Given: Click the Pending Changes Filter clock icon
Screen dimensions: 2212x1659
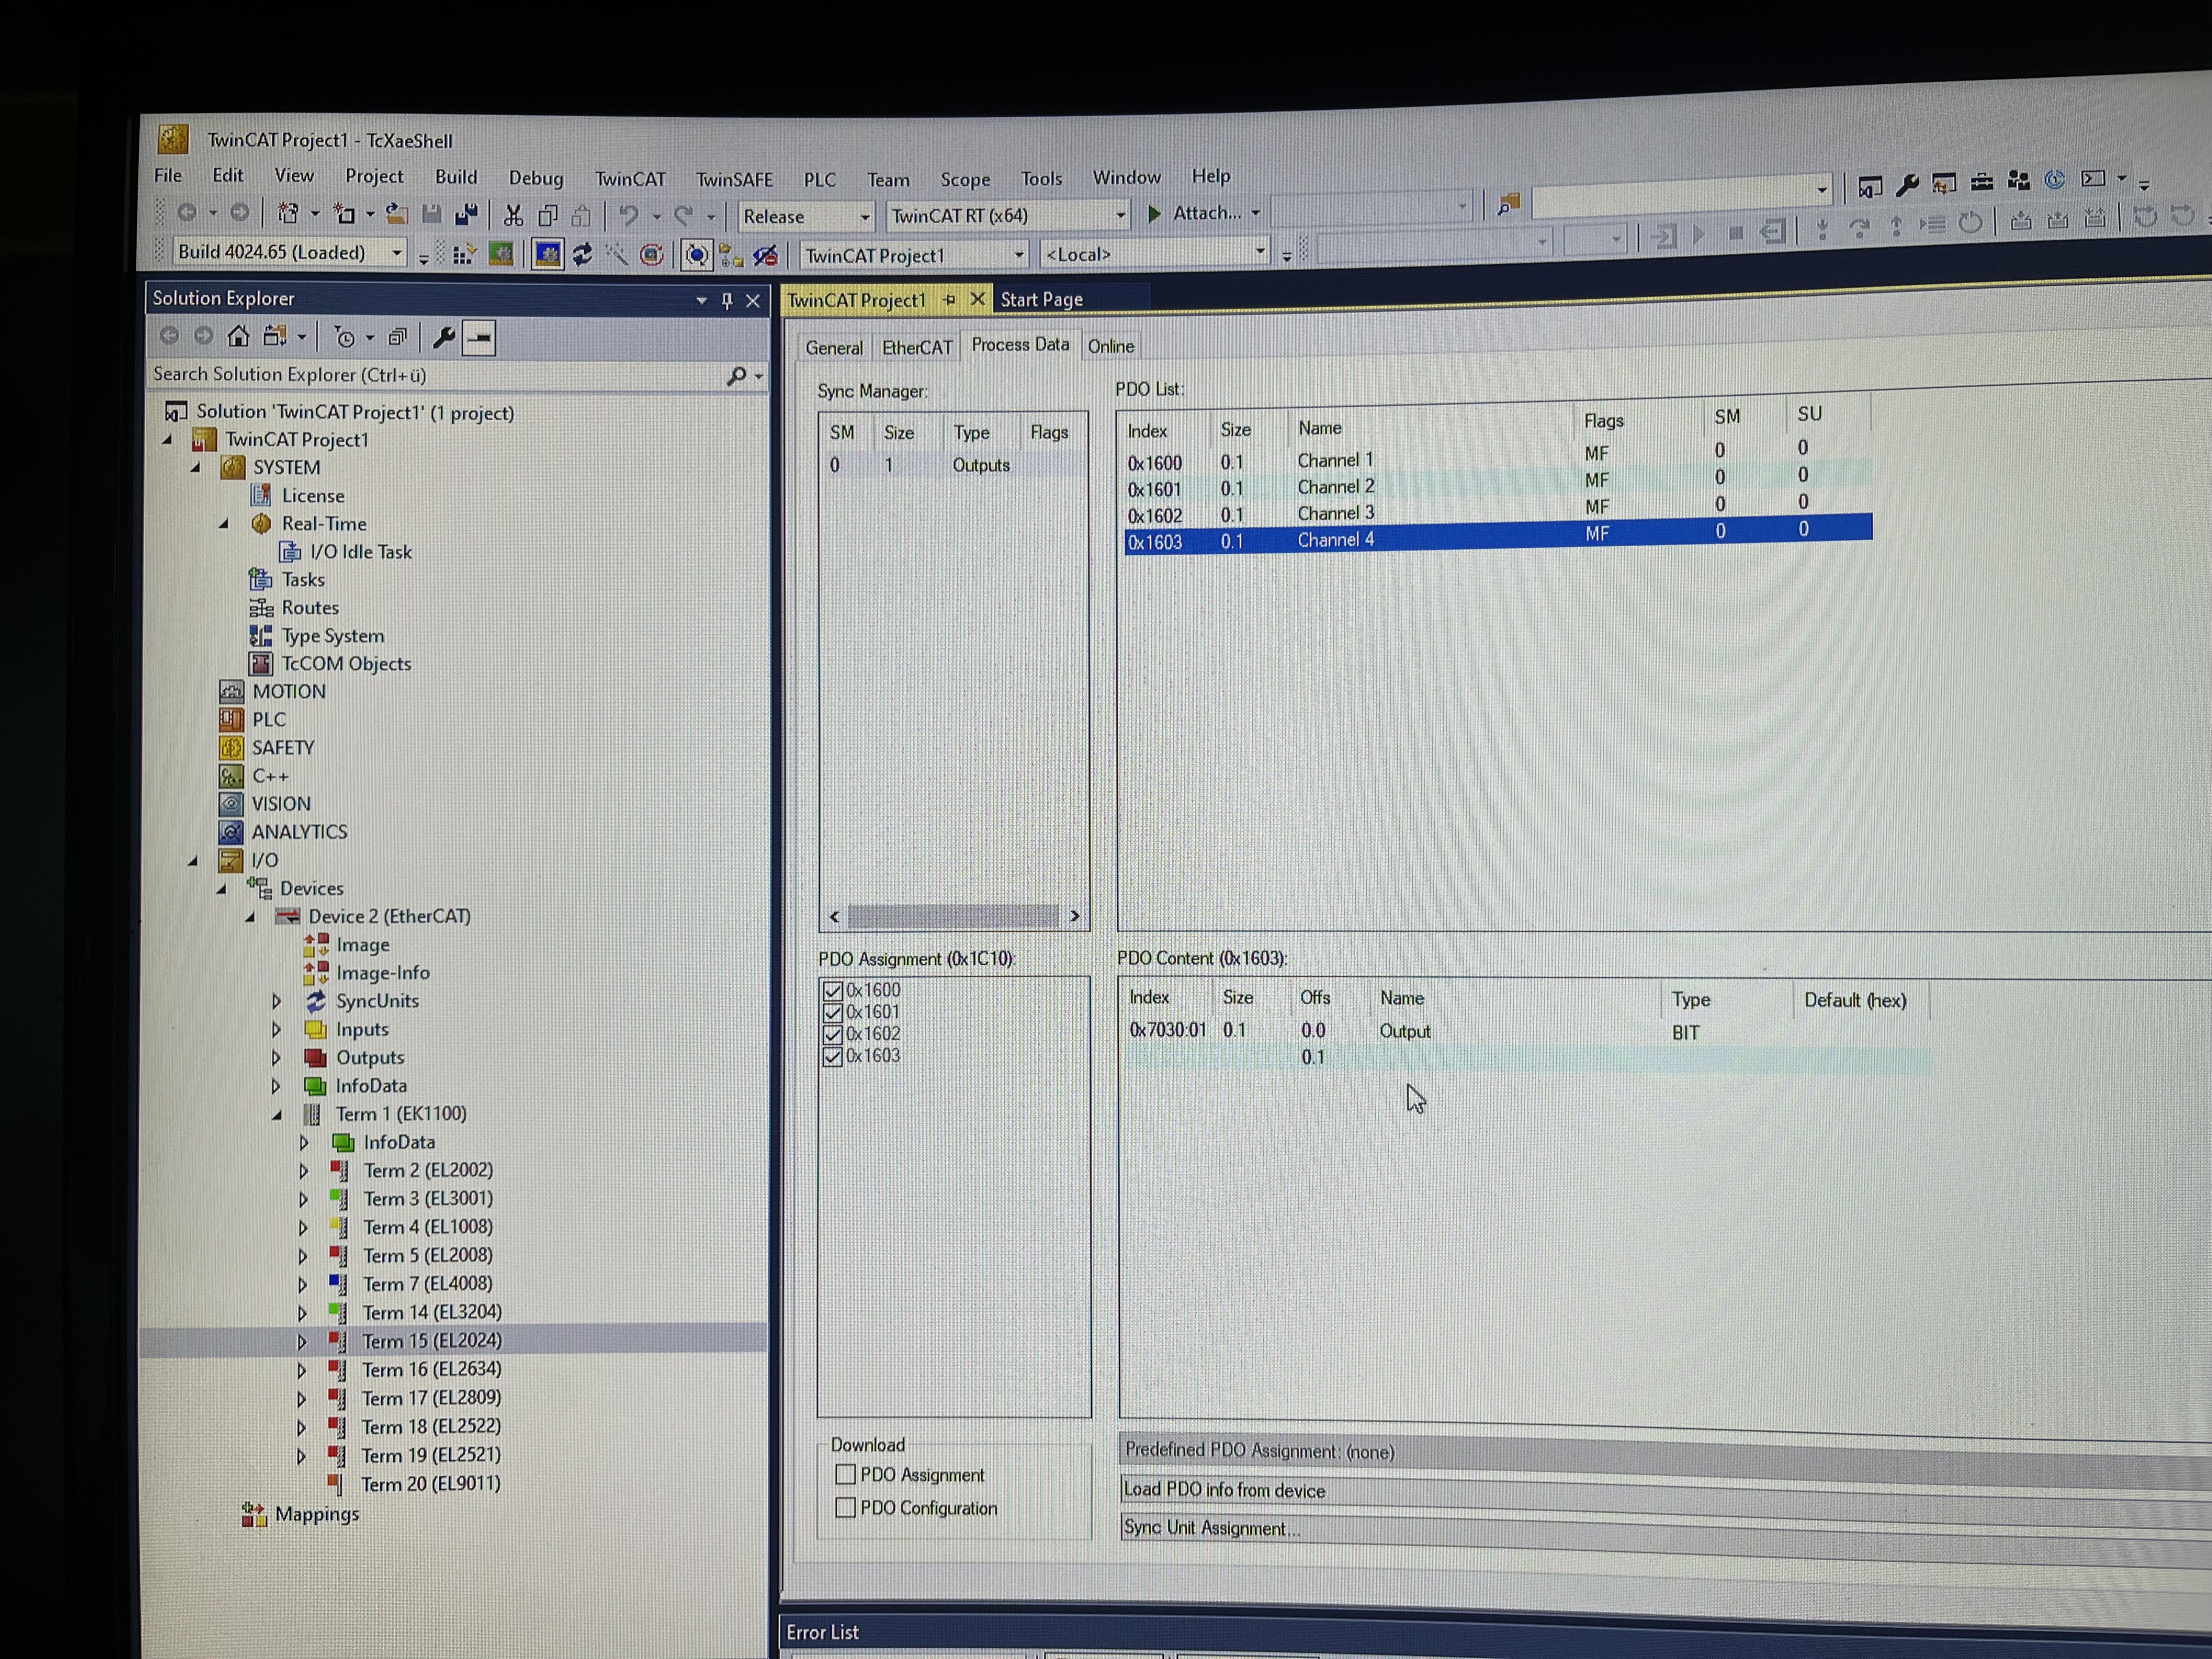Looking at the screenshot, I should coord(345,338).
